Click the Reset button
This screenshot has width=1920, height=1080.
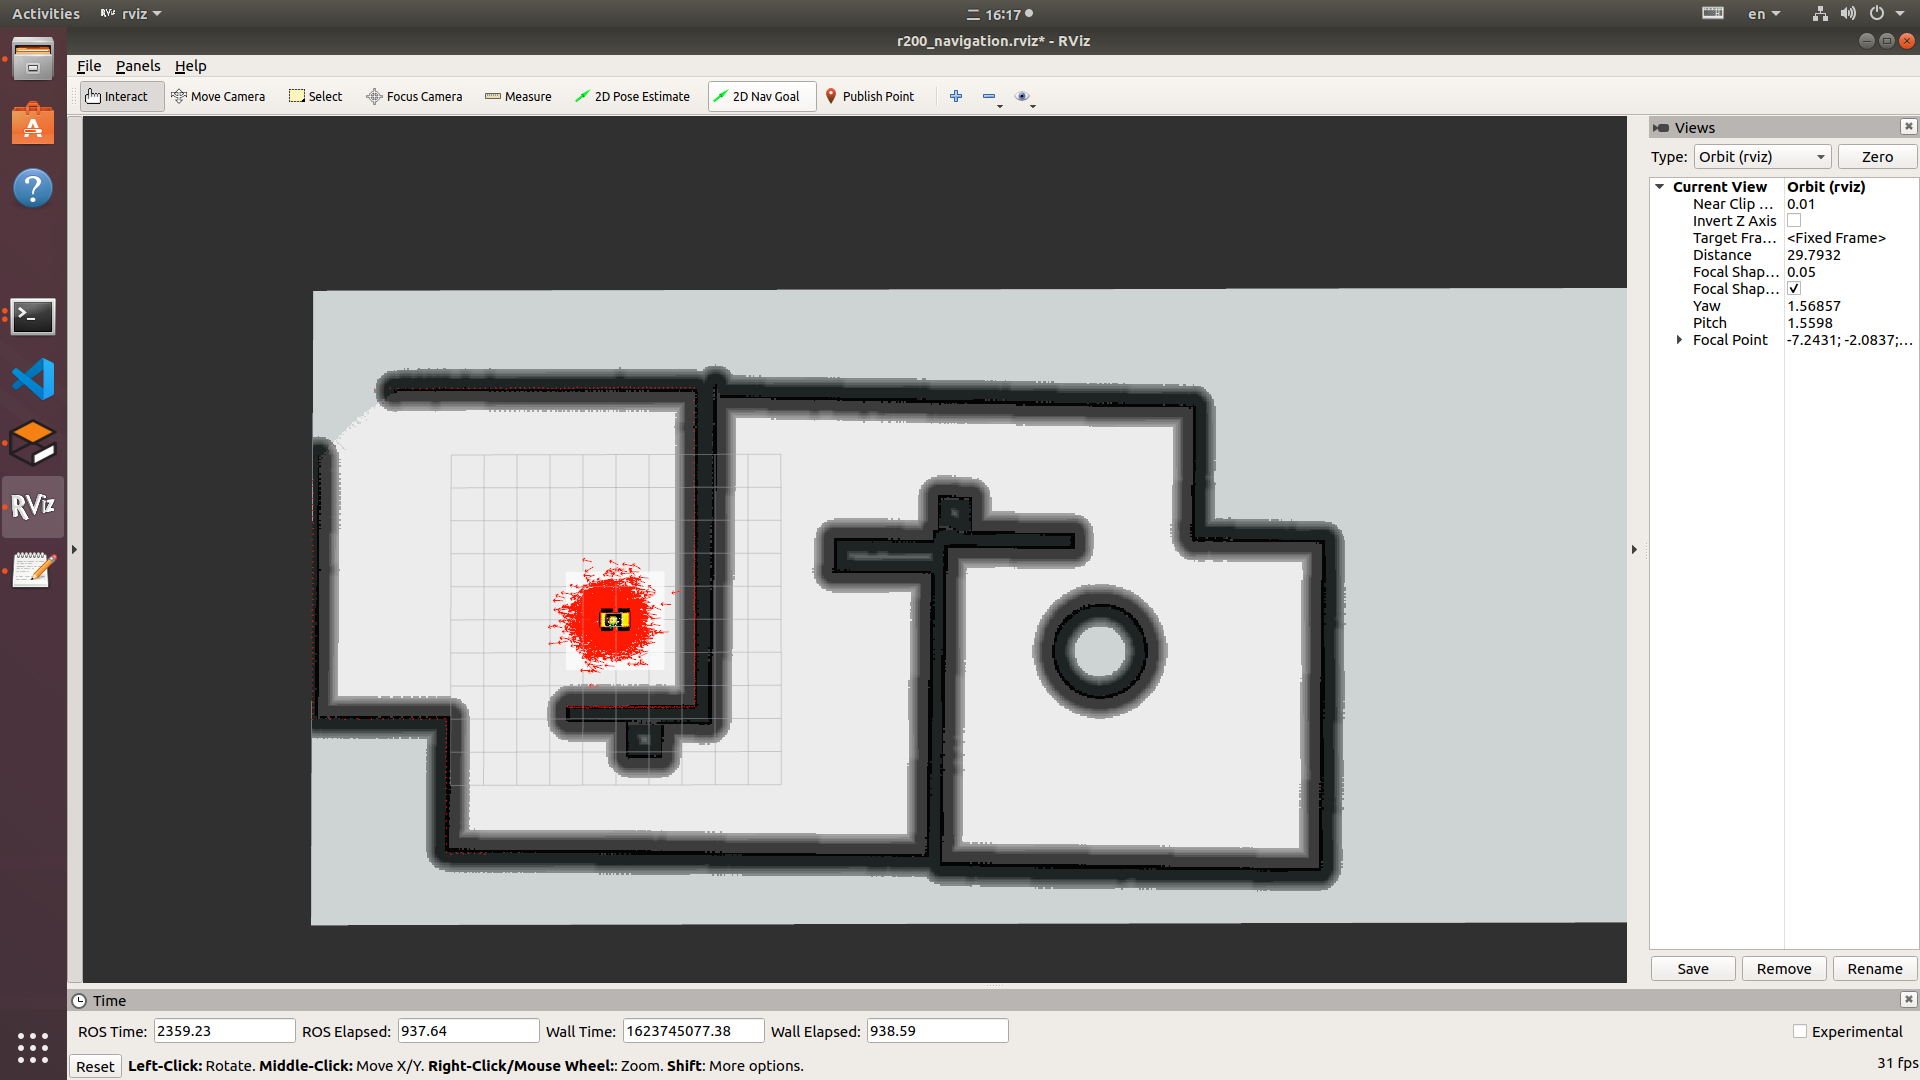[95, 1066]
